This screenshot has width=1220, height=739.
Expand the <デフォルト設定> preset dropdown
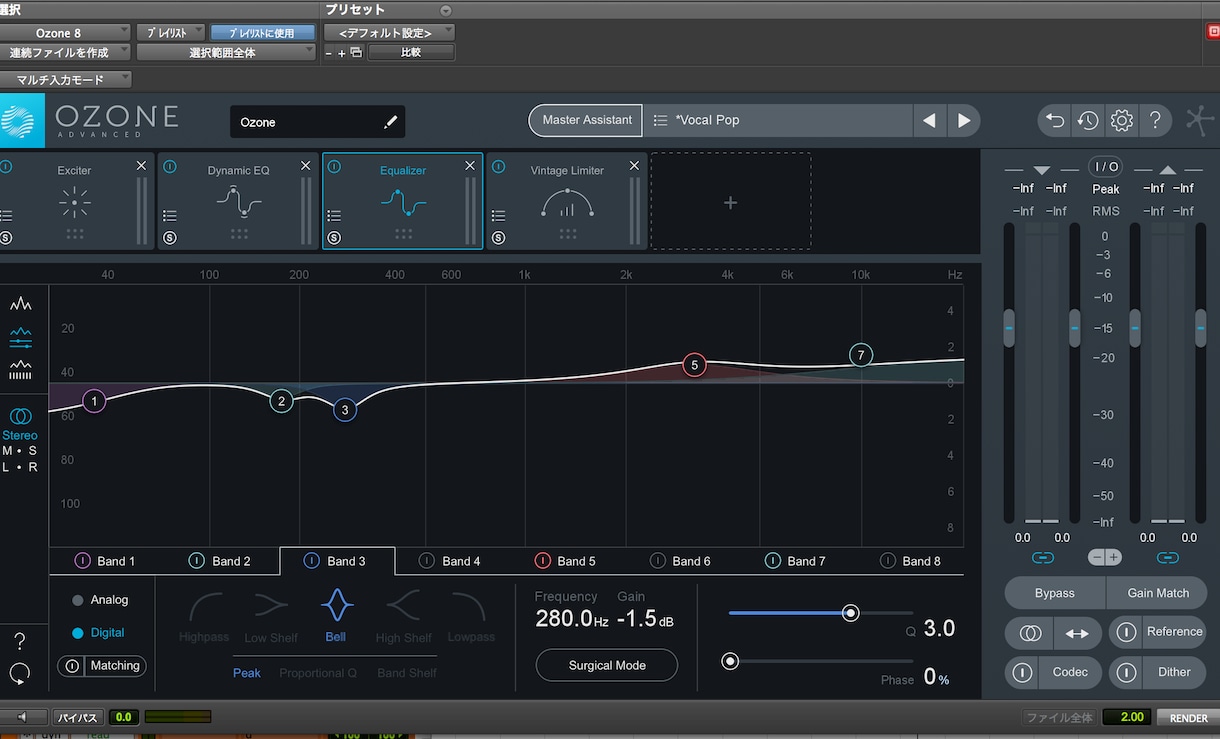390,33
